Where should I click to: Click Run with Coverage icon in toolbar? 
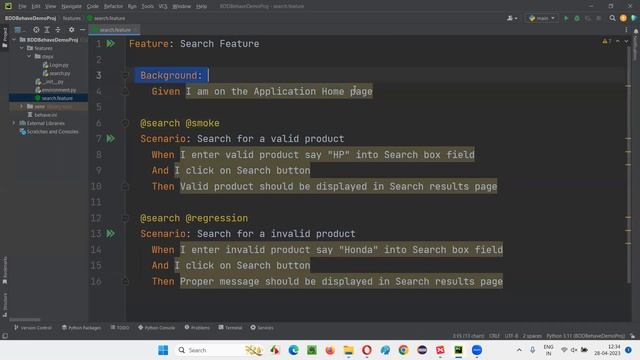click(x=588, y=18)
